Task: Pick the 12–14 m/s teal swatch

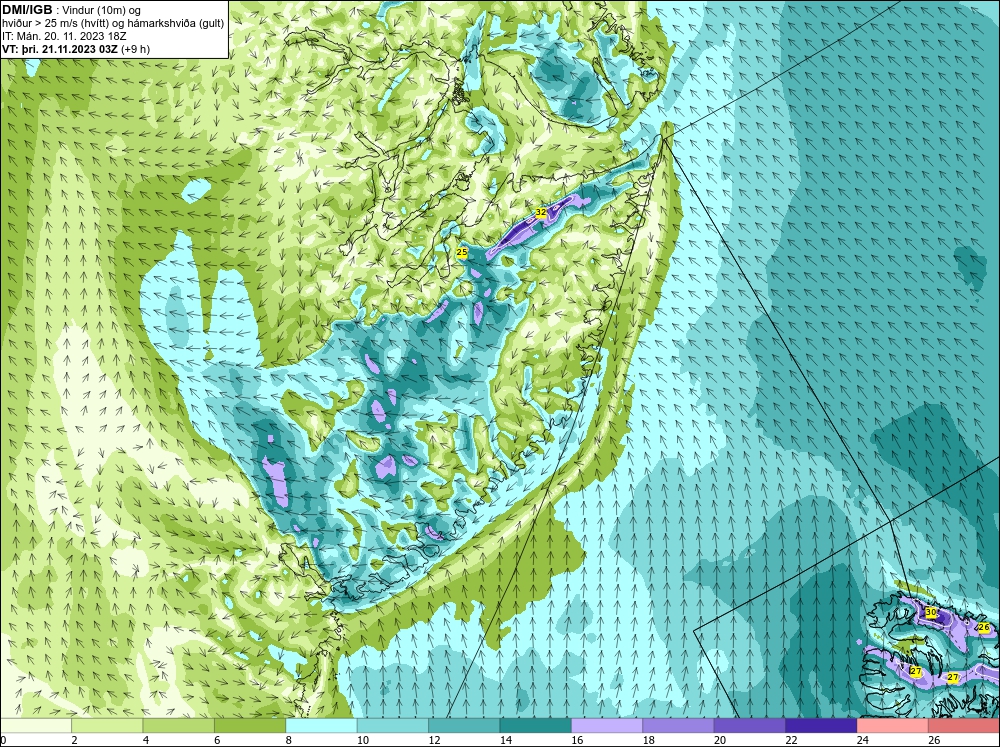Action: pyautogui.click(x=464, y=725)
